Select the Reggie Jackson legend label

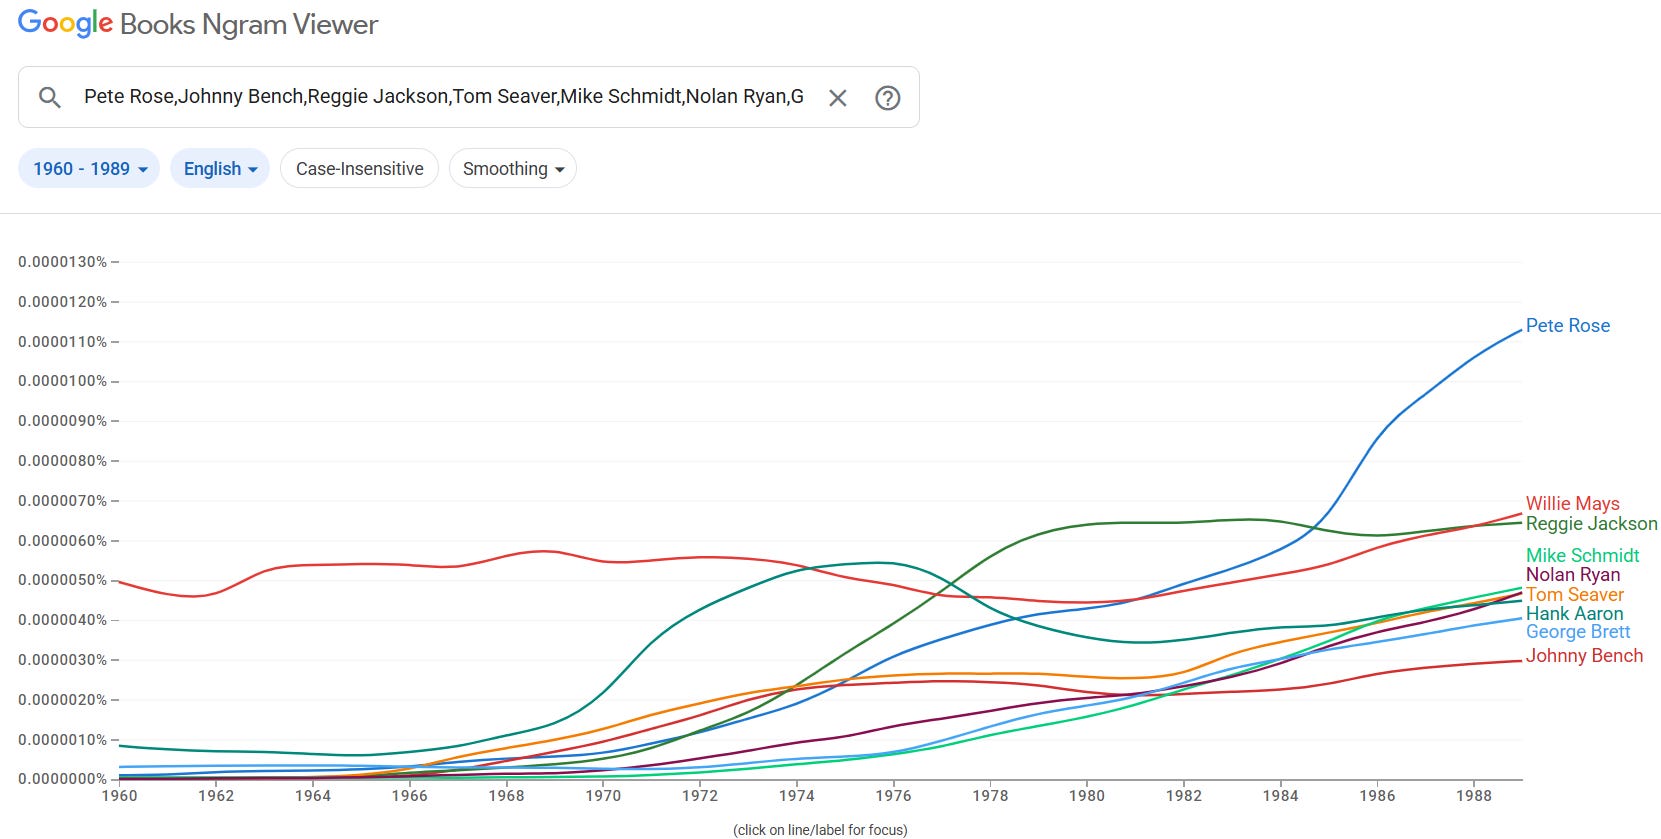tap(1592, 523)
